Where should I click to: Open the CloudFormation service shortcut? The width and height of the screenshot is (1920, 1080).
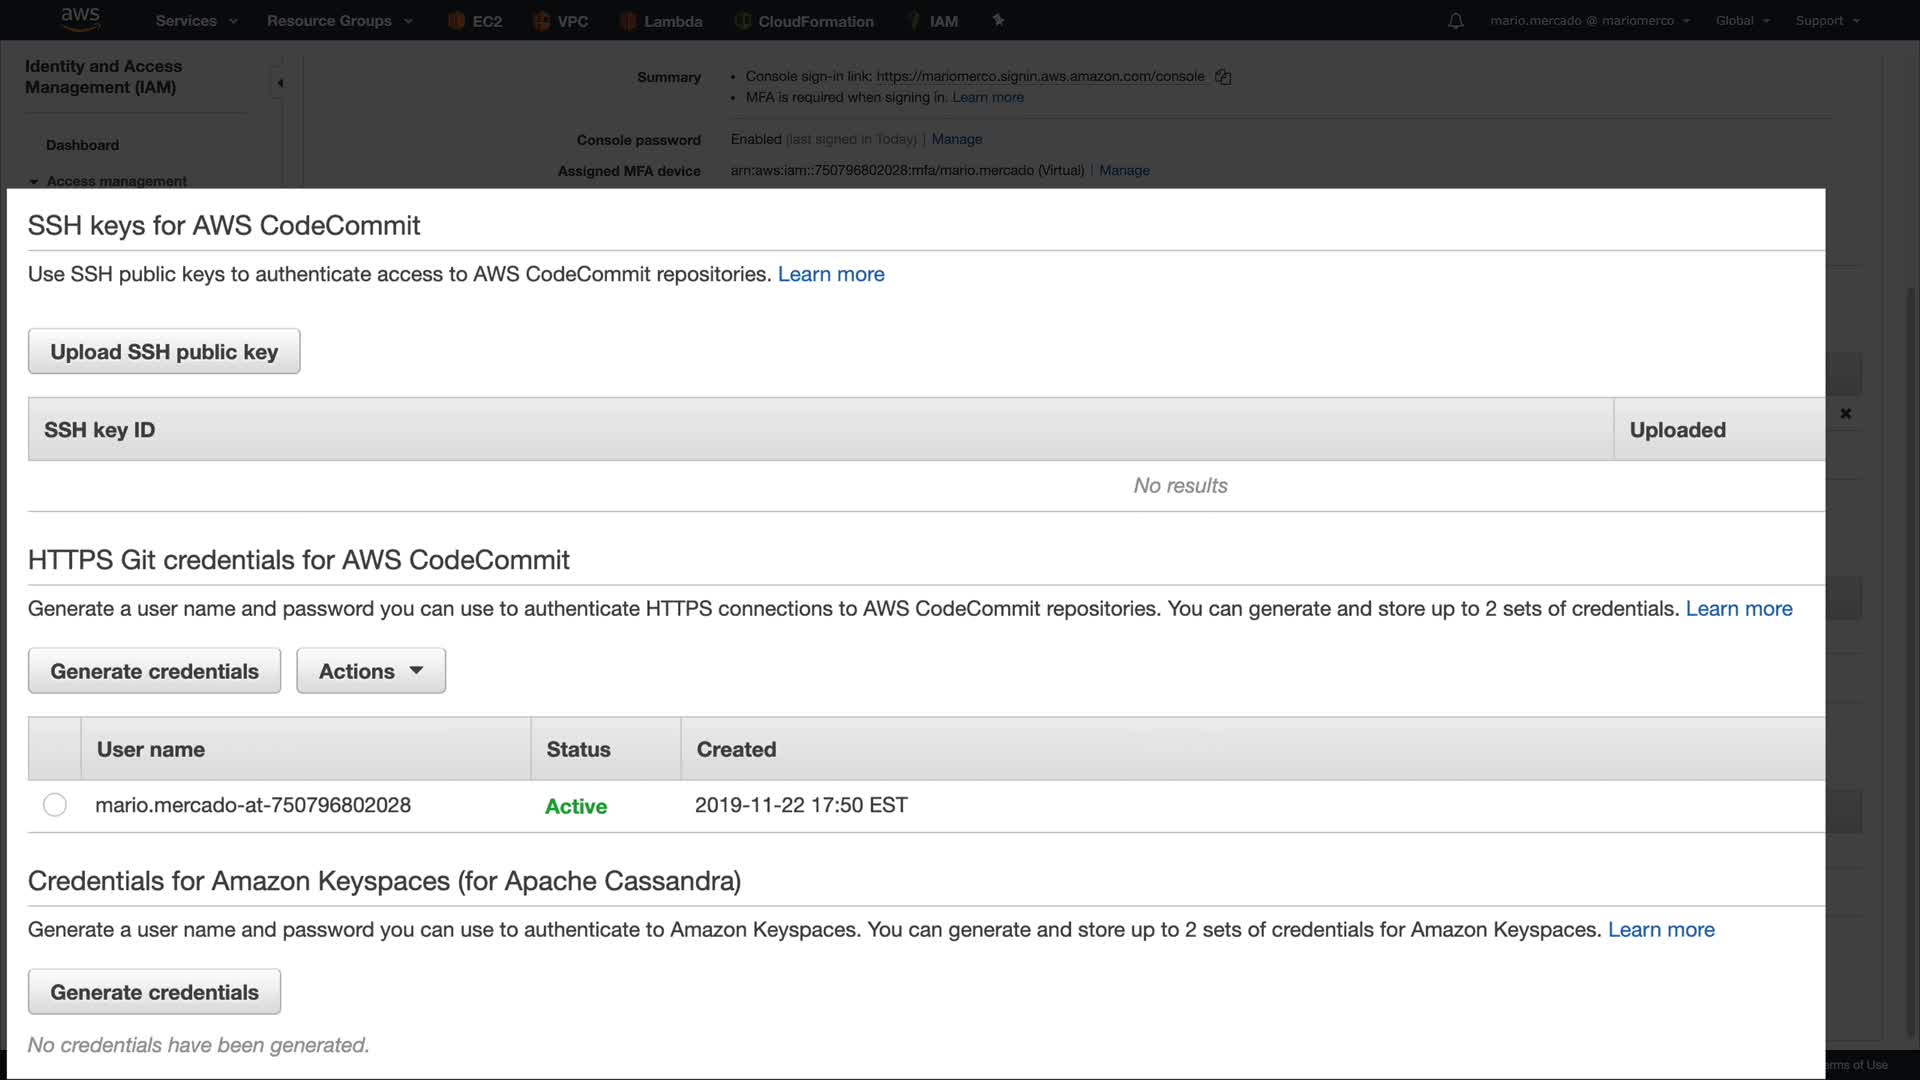pyautogui.click(x=804, y=21)
